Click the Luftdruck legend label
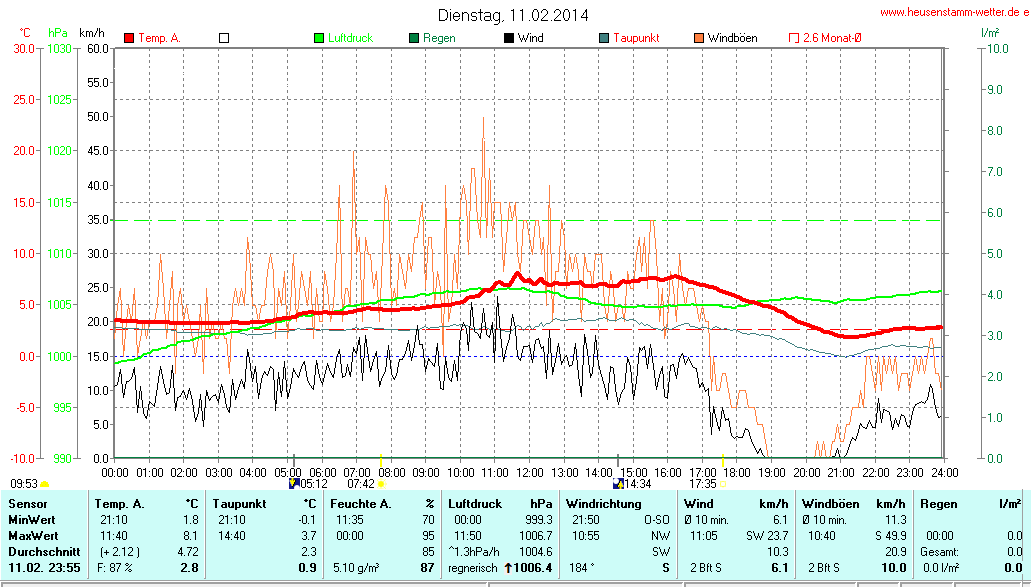Viewport: 1034px width, 587px height. [x=350, y=38]
